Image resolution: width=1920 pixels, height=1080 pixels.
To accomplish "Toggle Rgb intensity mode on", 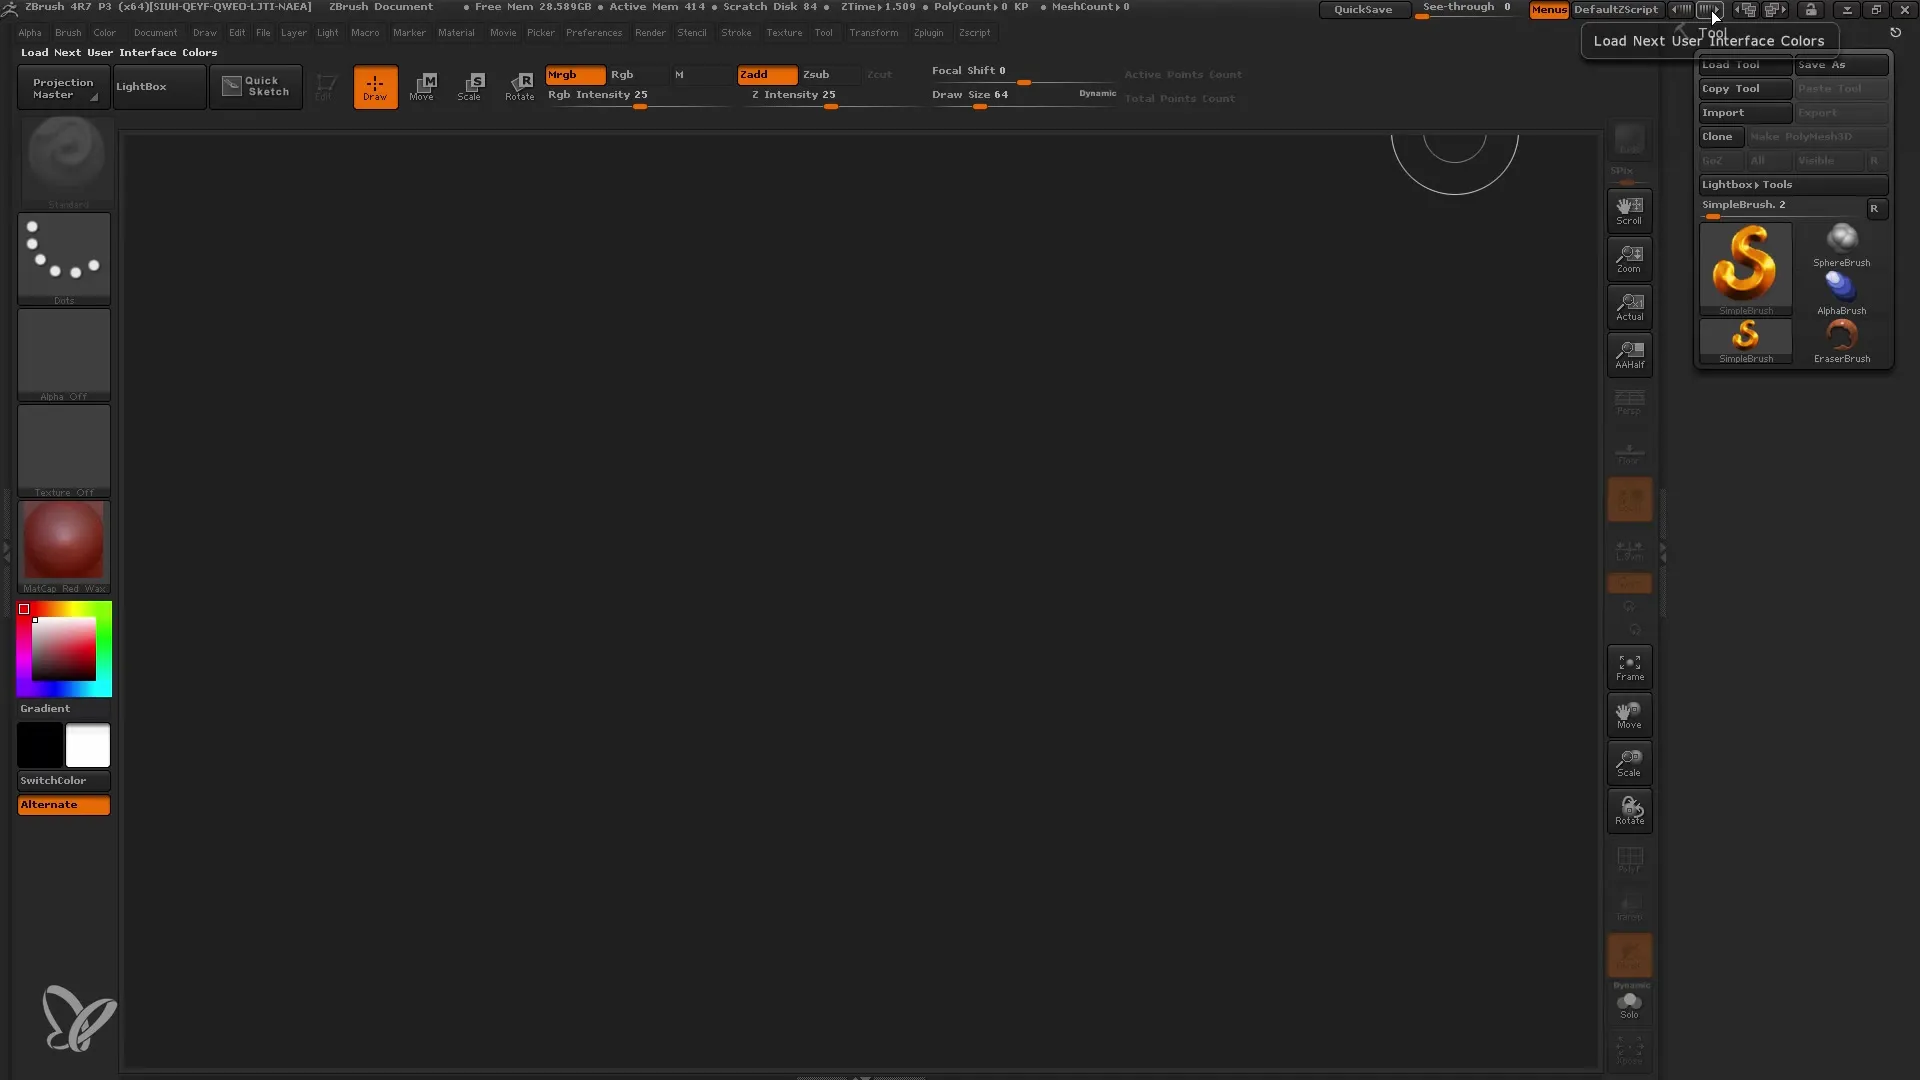I will tap(620, 74).
